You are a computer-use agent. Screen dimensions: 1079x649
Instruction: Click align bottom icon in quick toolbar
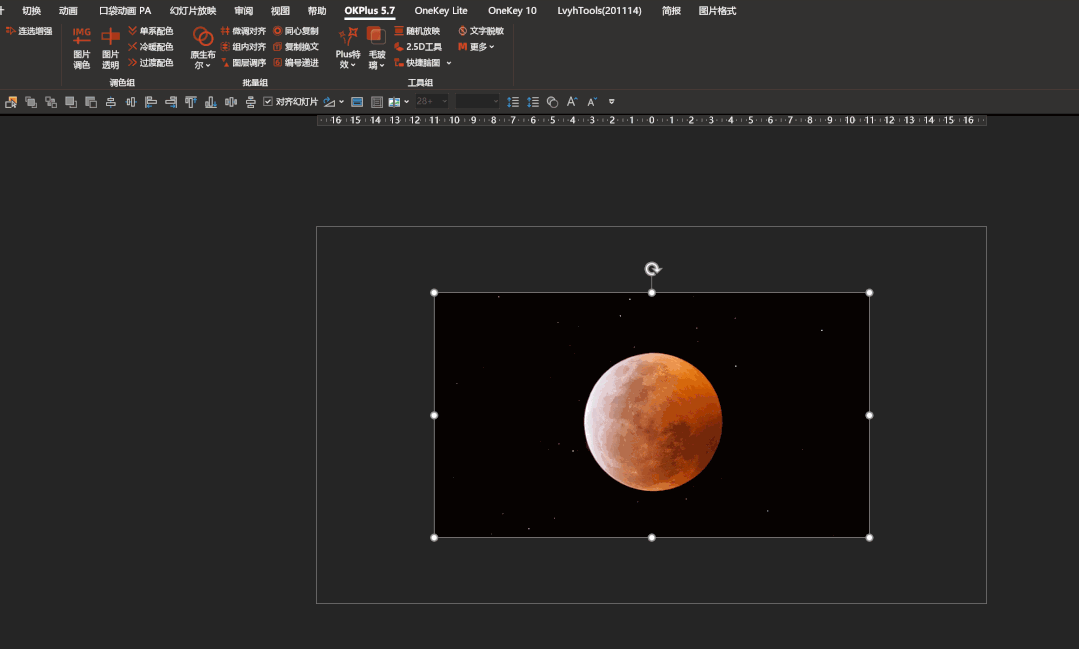[211, 102]
